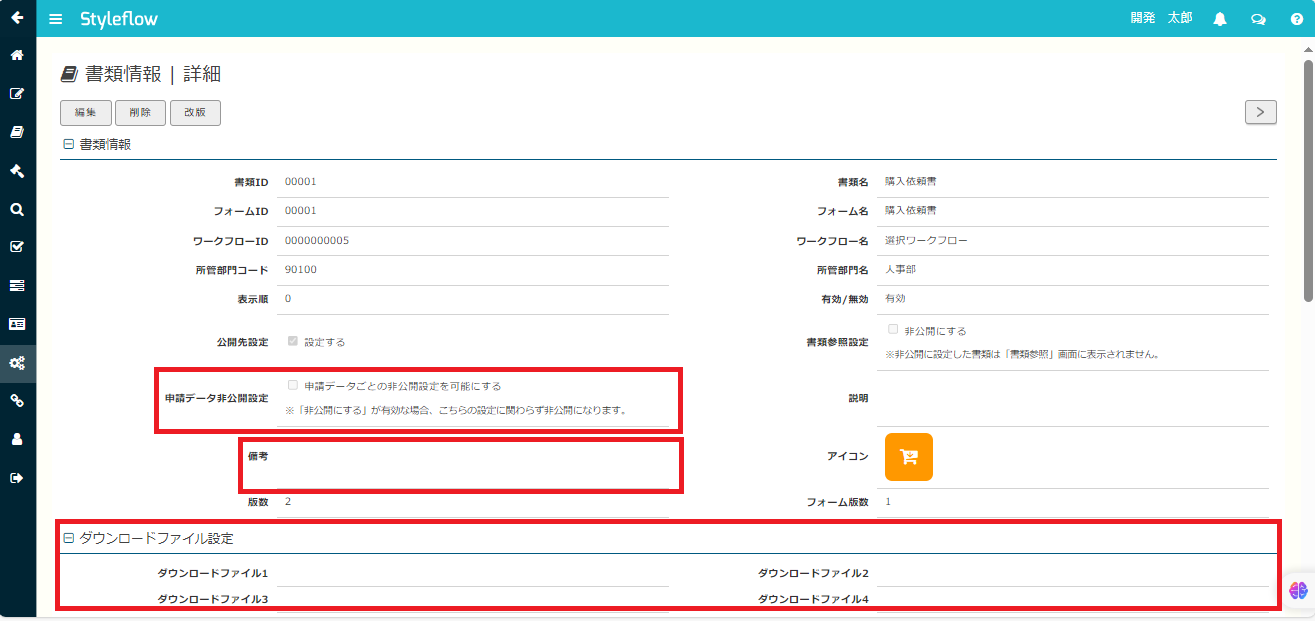Click the stacked list icon in the sidebar

[x=17, y=286]
